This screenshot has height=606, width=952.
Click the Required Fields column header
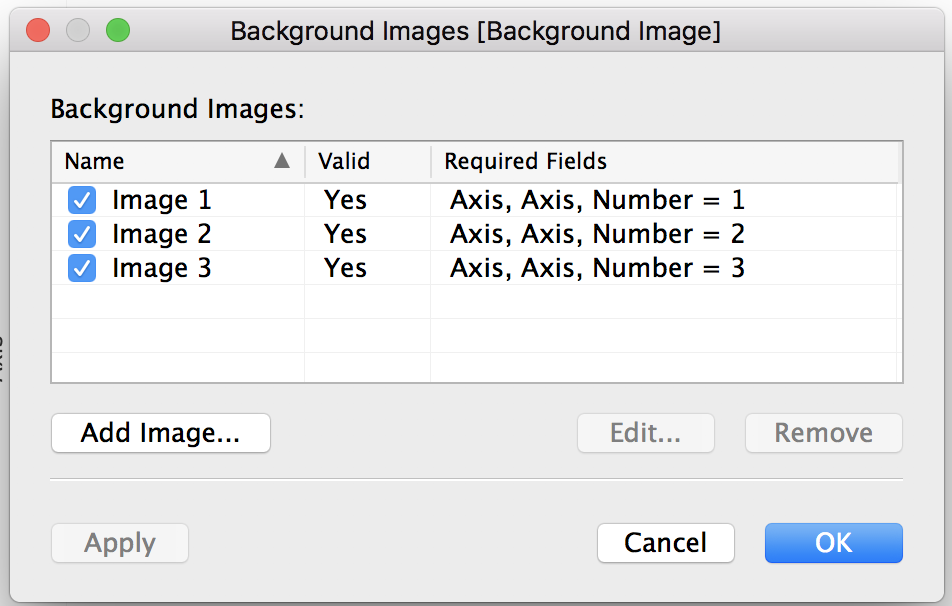click(526, 161)
